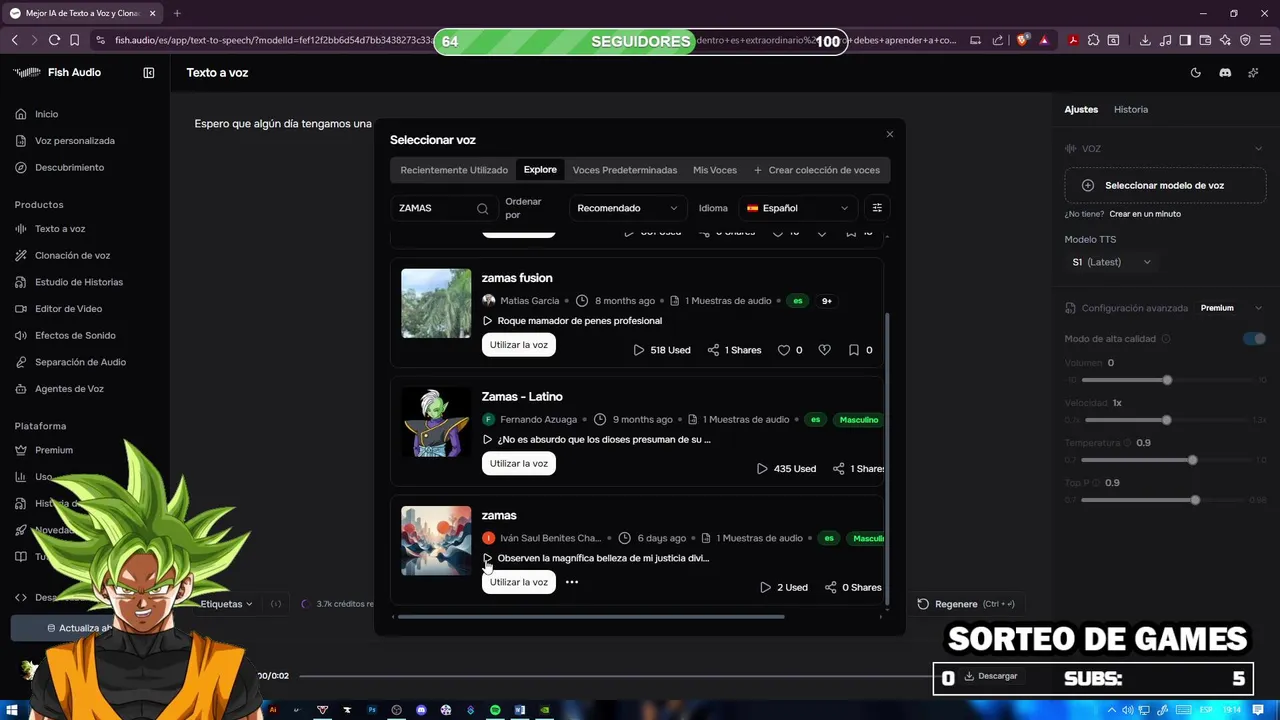The height and width of the screenshot is (720, 1280).
Task: Toggle dark mode with the moon icon
Action: click(x=1196, y=73)
